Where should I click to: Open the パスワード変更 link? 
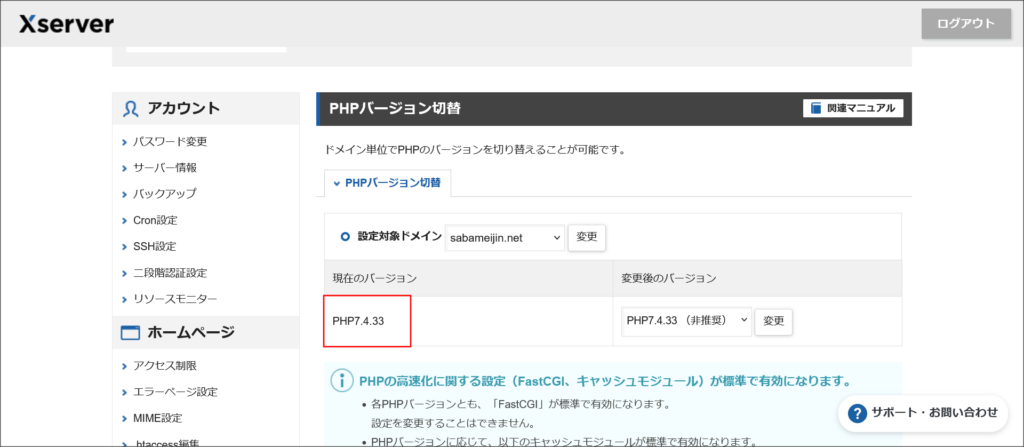170,142
